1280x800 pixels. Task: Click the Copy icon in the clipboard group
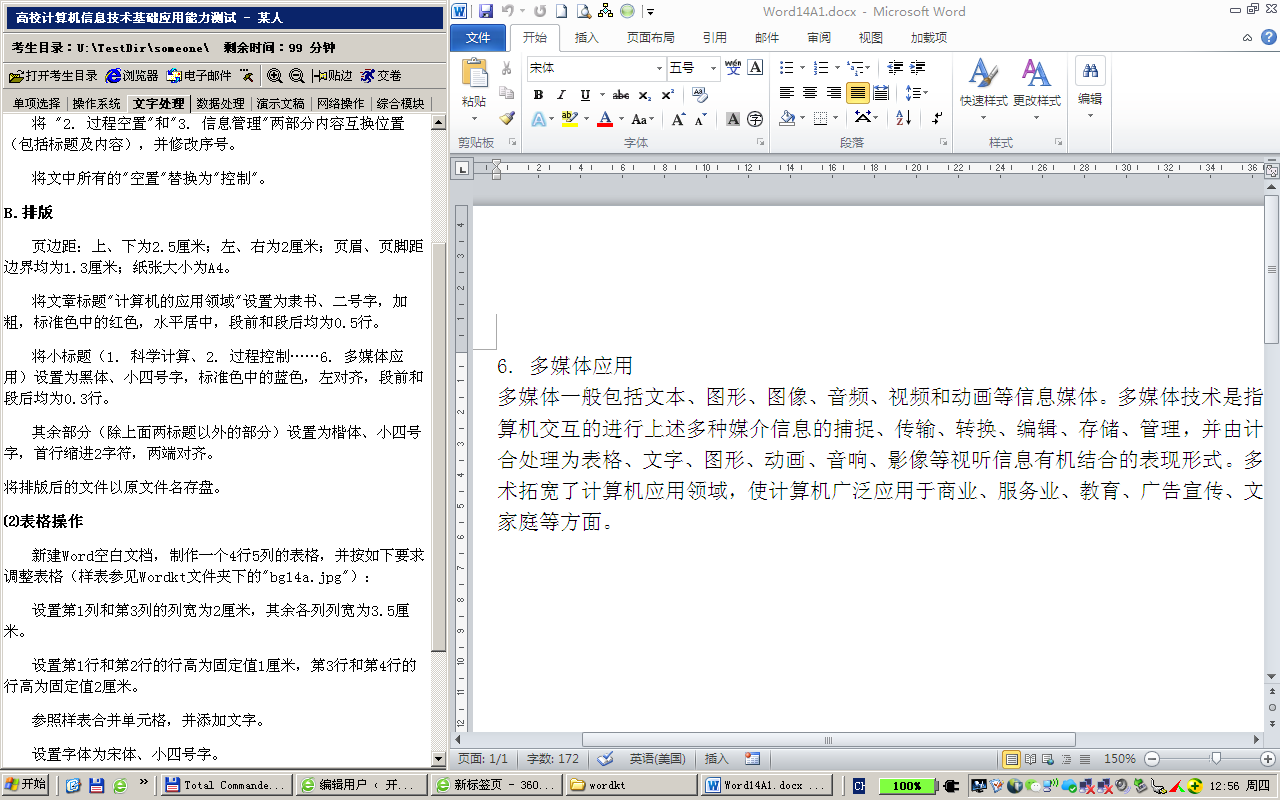pyautogui.click(x=507, y=93)
